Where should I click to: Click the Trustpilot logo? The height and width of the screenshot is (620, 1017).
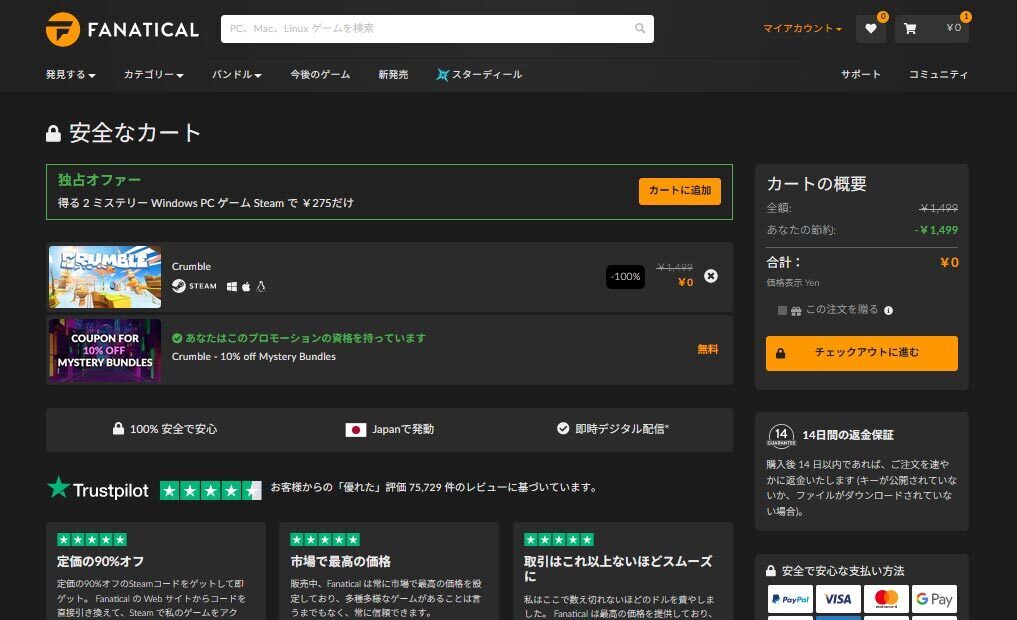(x=98, y=488)
